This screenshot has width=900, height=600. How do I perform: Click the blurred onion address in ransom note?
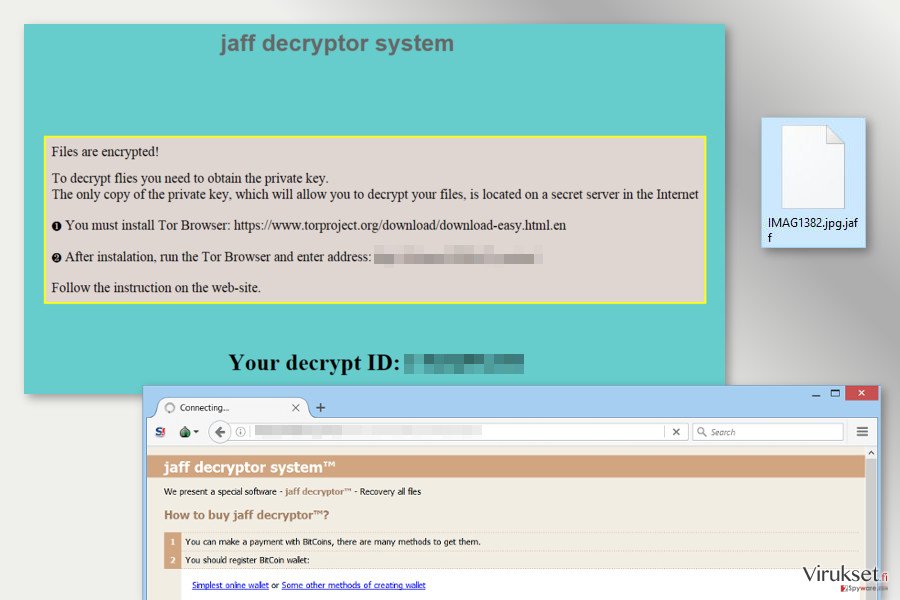pyautogui.click(x=458, y=255)
